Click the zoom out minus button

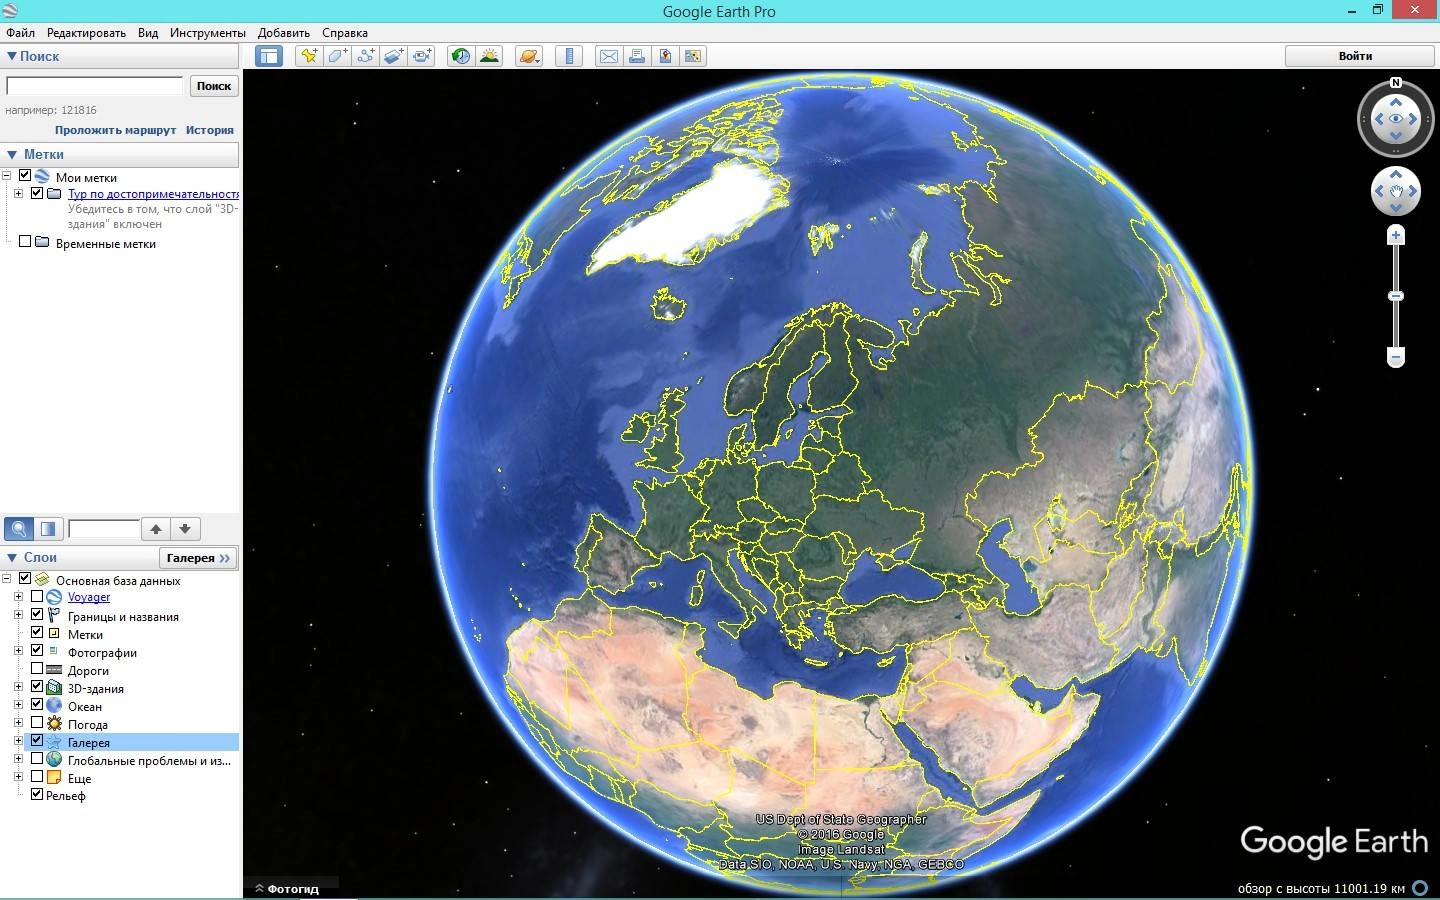1396,357
